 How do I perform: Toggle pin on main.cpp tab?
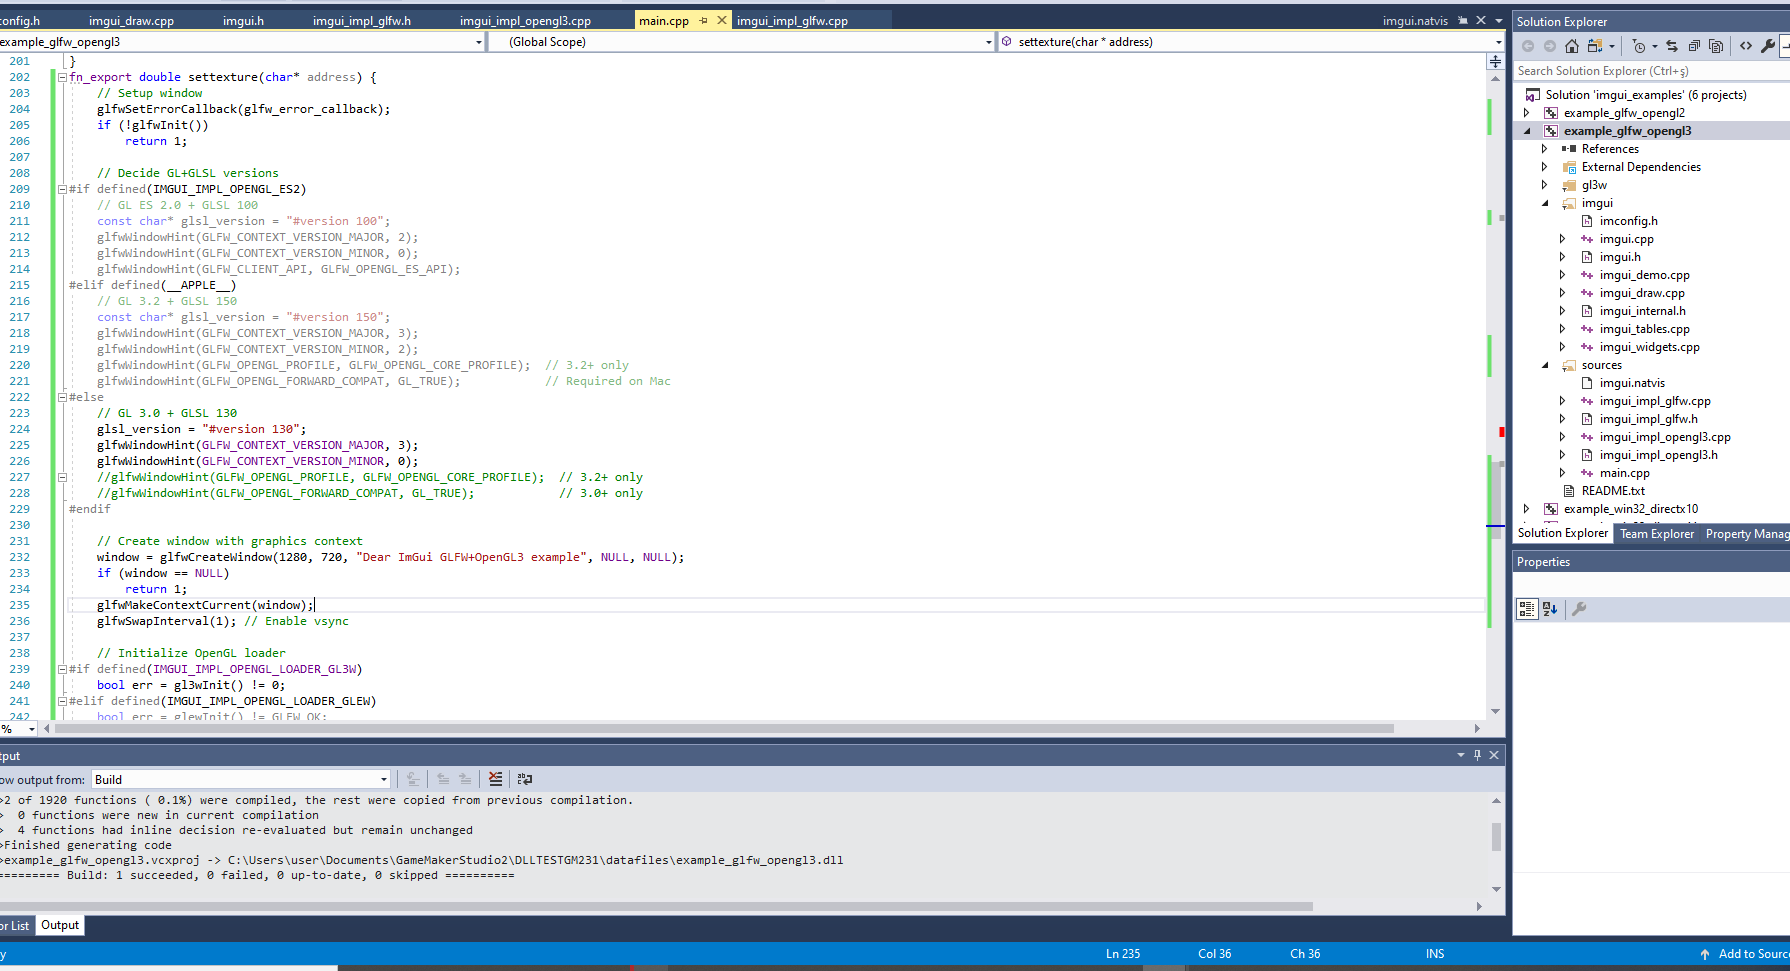tap(704, 20)
